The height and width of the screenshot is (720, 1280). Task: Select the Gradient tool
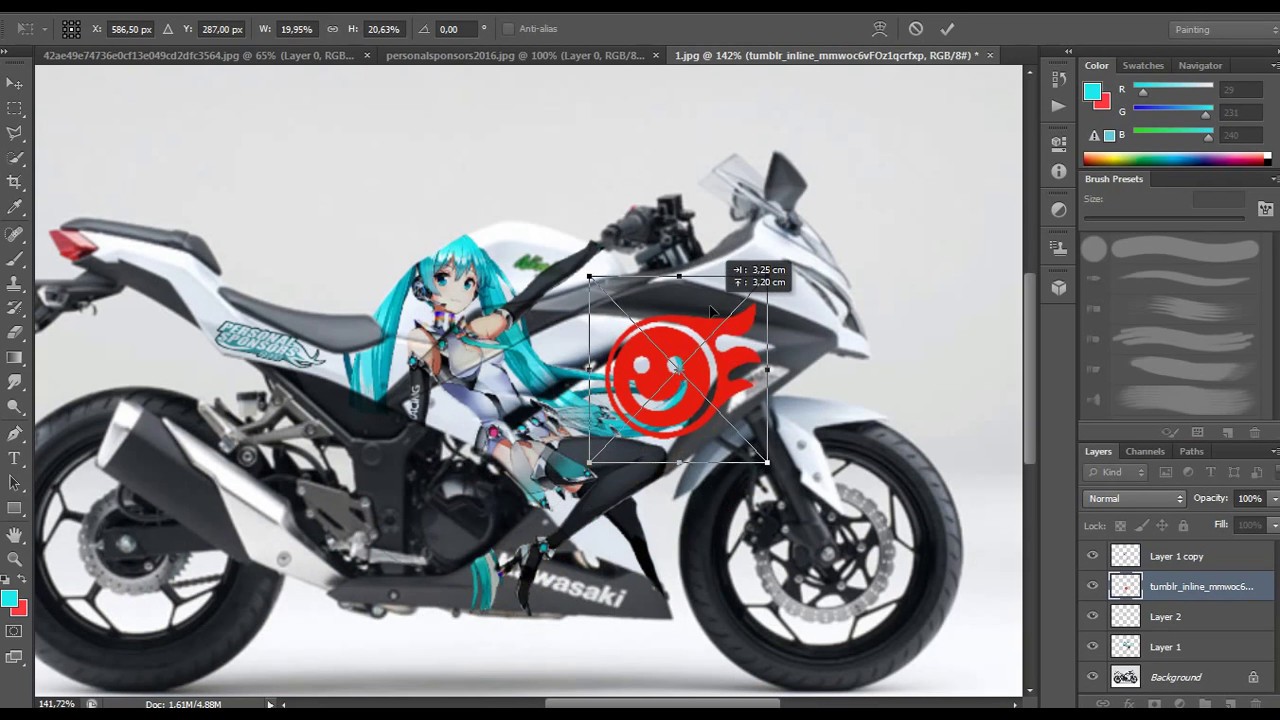click(14, 358)
